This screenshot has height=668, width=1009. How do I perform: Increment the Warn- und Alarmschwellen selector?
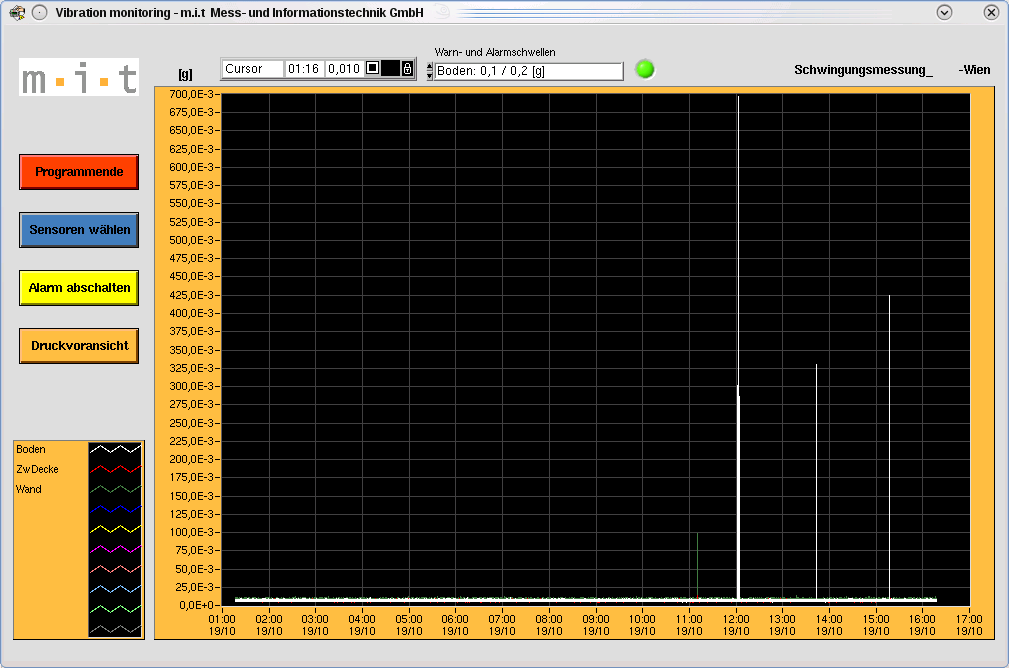point(430,67)
